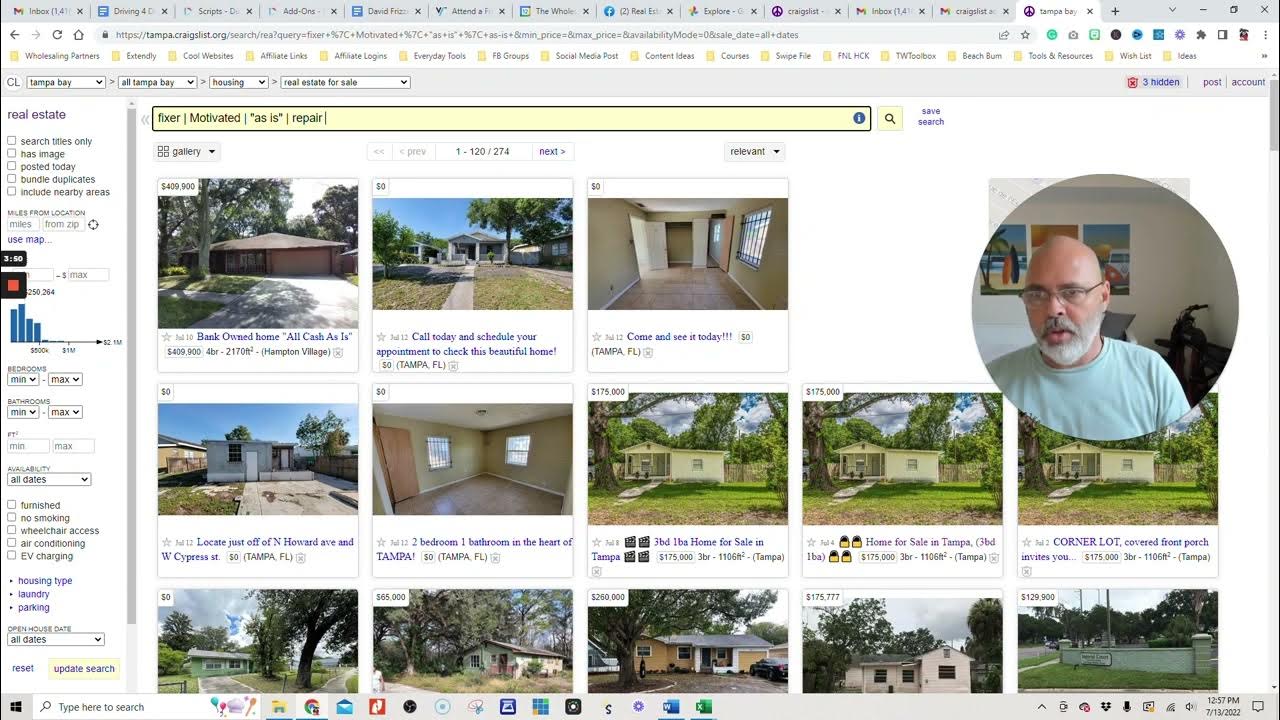Collapse the sidebar with double chevron

click(x=145, y=119)
